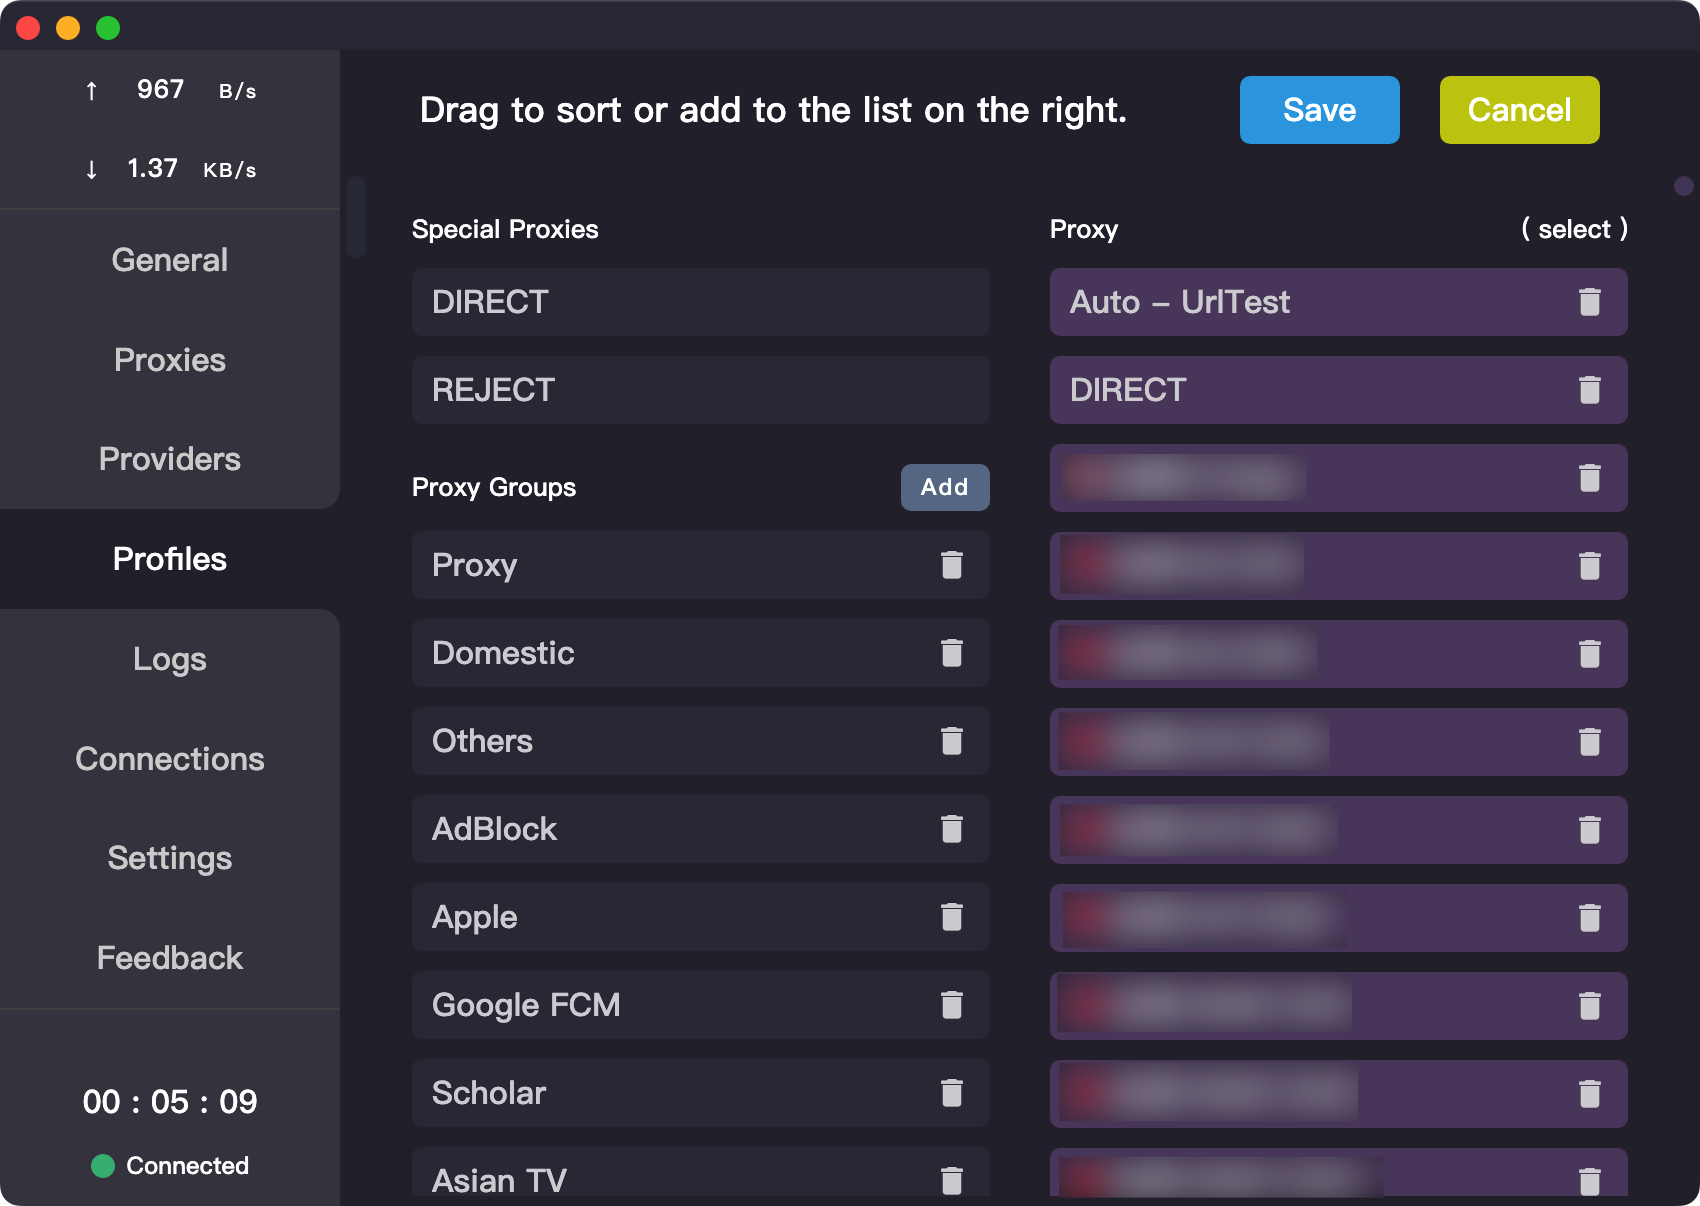Select the REJECT special proxy item
This screenshot has width=1700, height=1206.
tap(700, 390)
